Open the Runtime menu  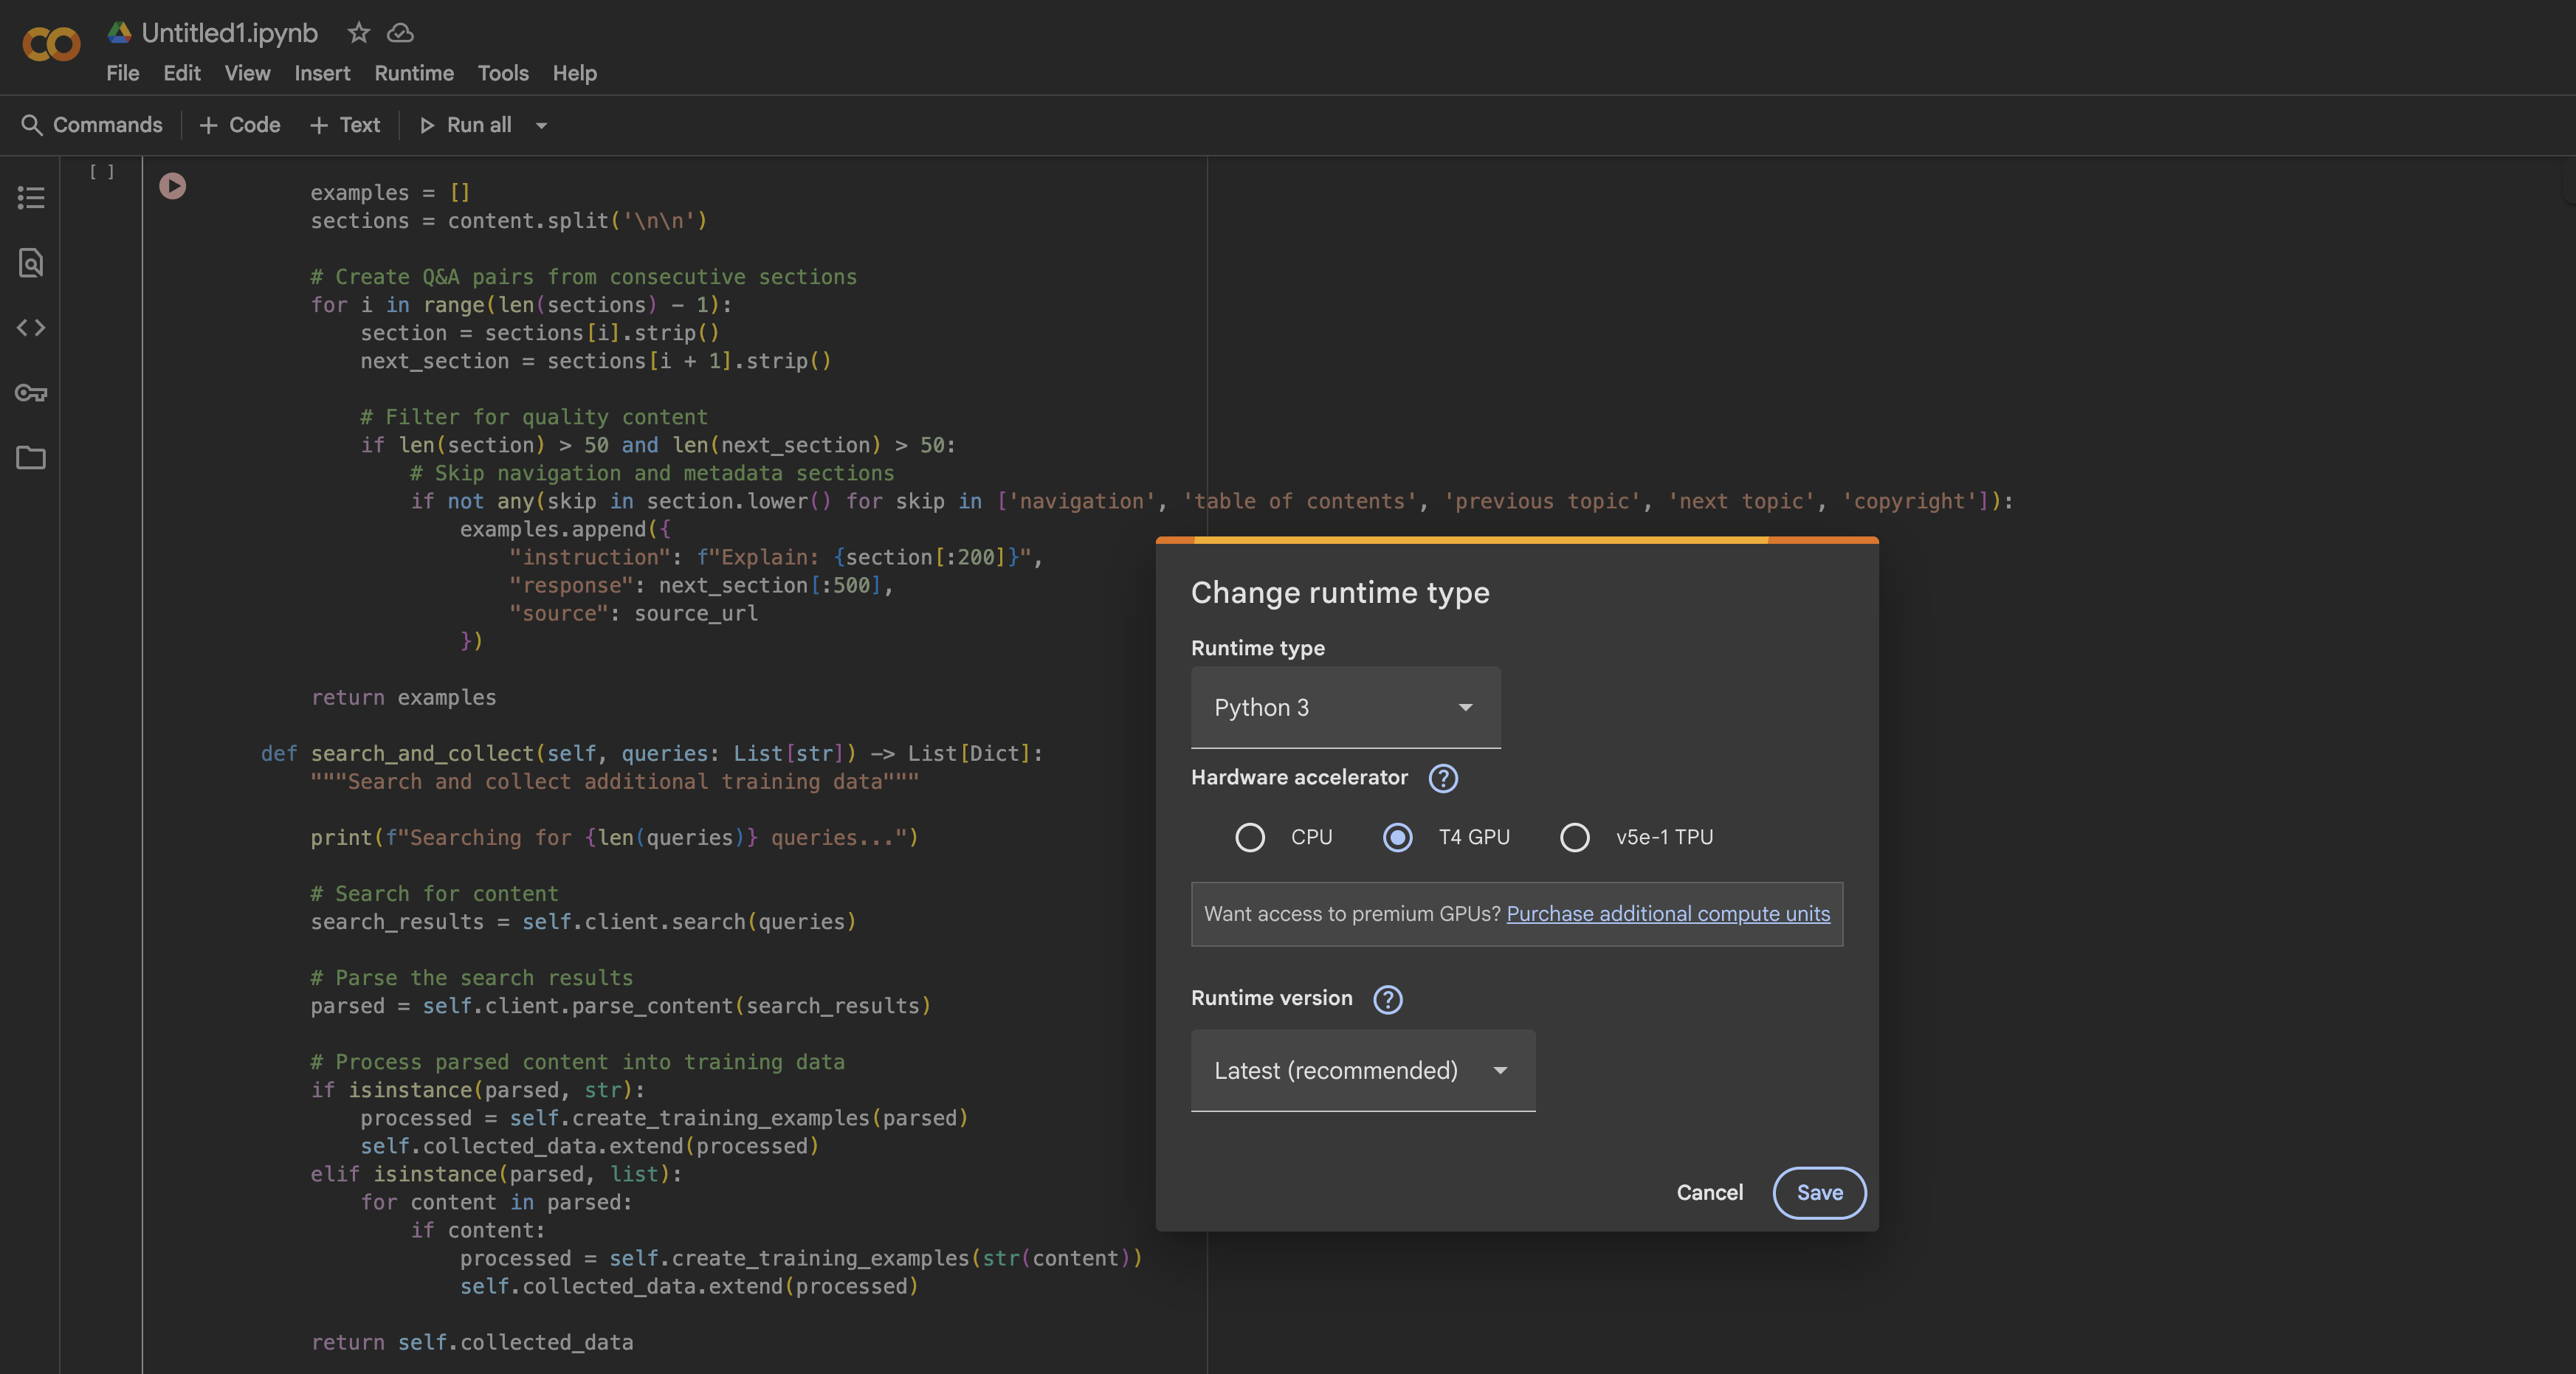[413, 73]
